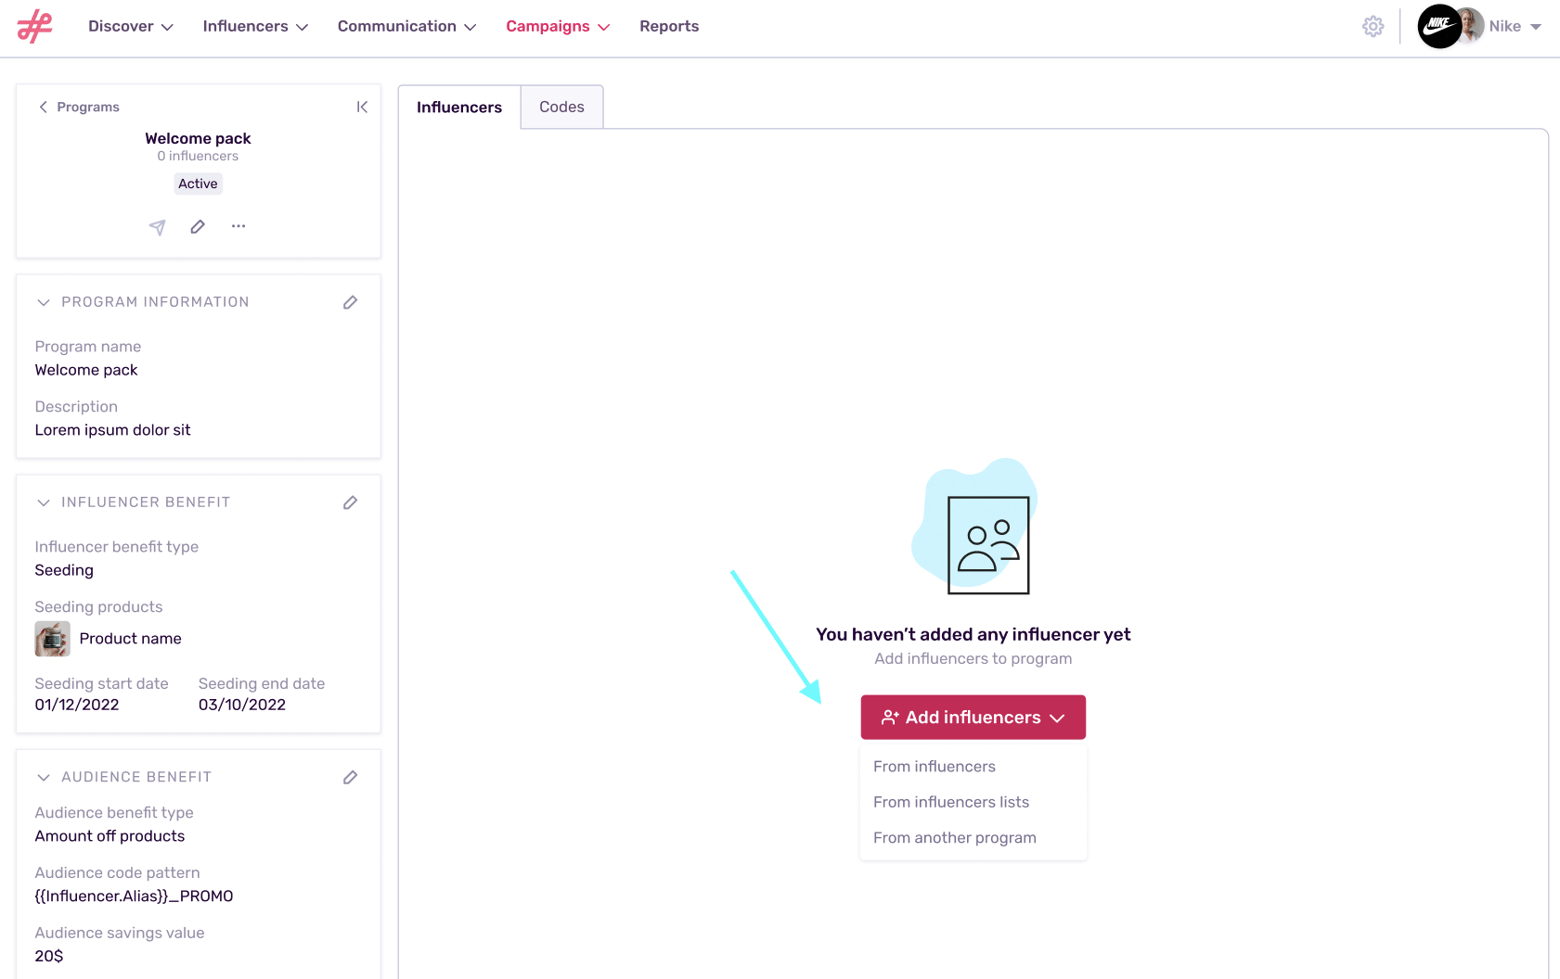Open the Campaigns dropdown menu
The height and width of the screenshot is (979, 1560).
point(557,26)
